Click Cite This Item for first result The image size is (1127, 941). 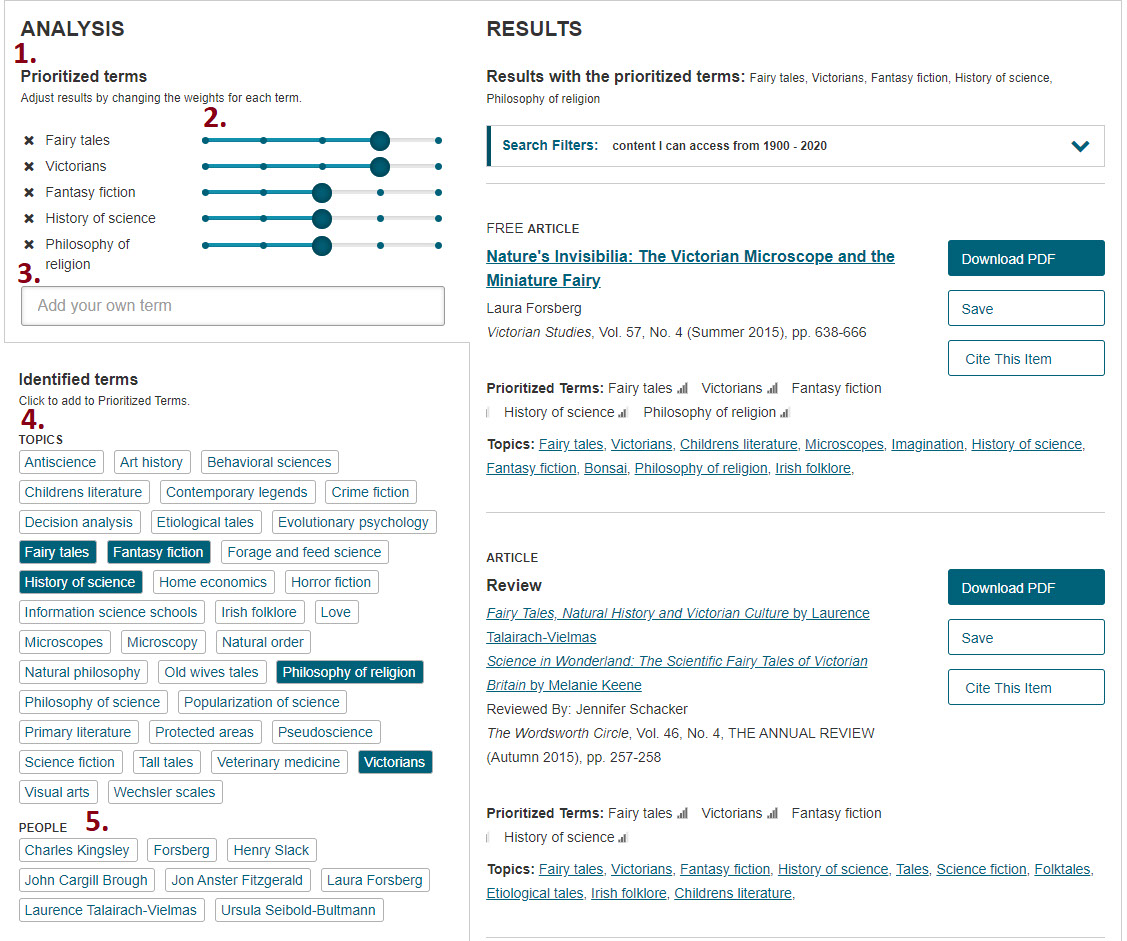click(1025, 359)
